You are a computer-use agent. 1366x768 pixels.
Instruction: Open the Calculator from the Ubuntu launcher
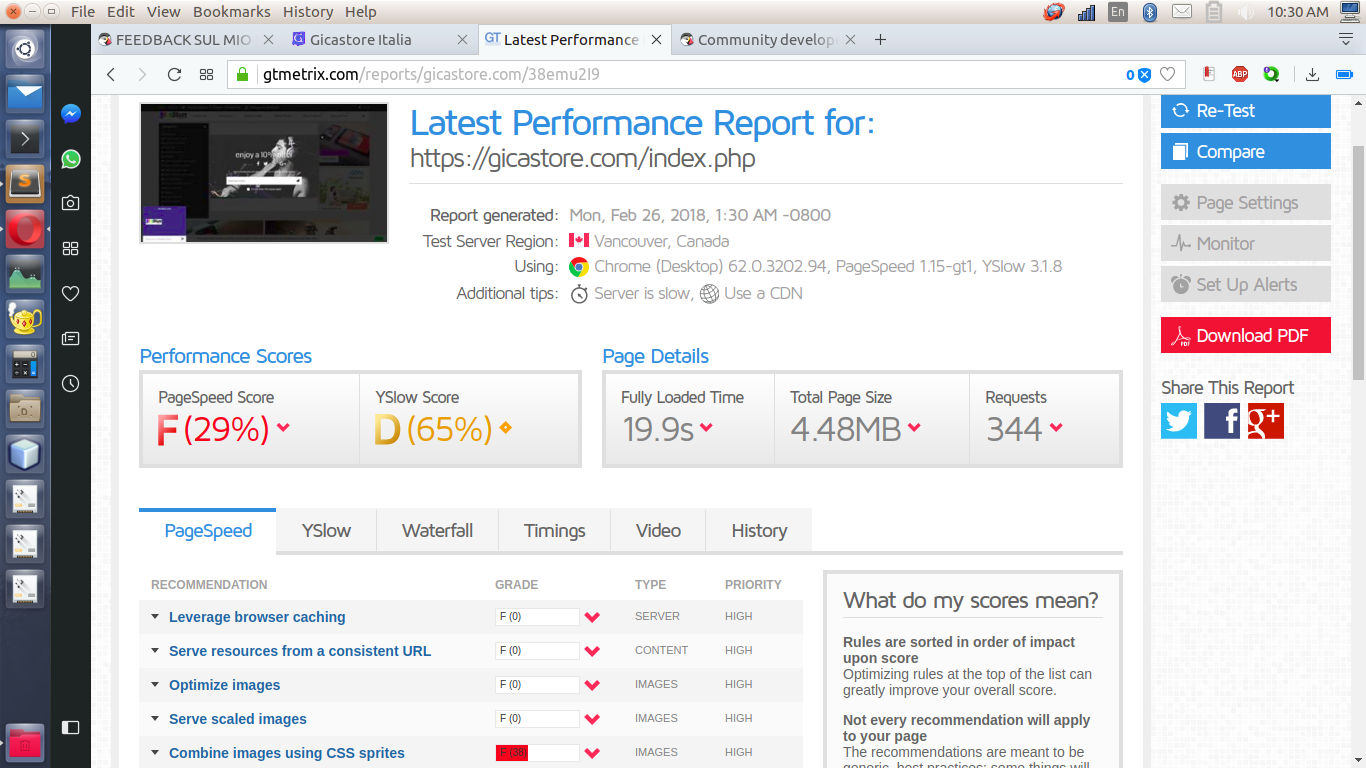pyautogui.click(x=25, y=364)
